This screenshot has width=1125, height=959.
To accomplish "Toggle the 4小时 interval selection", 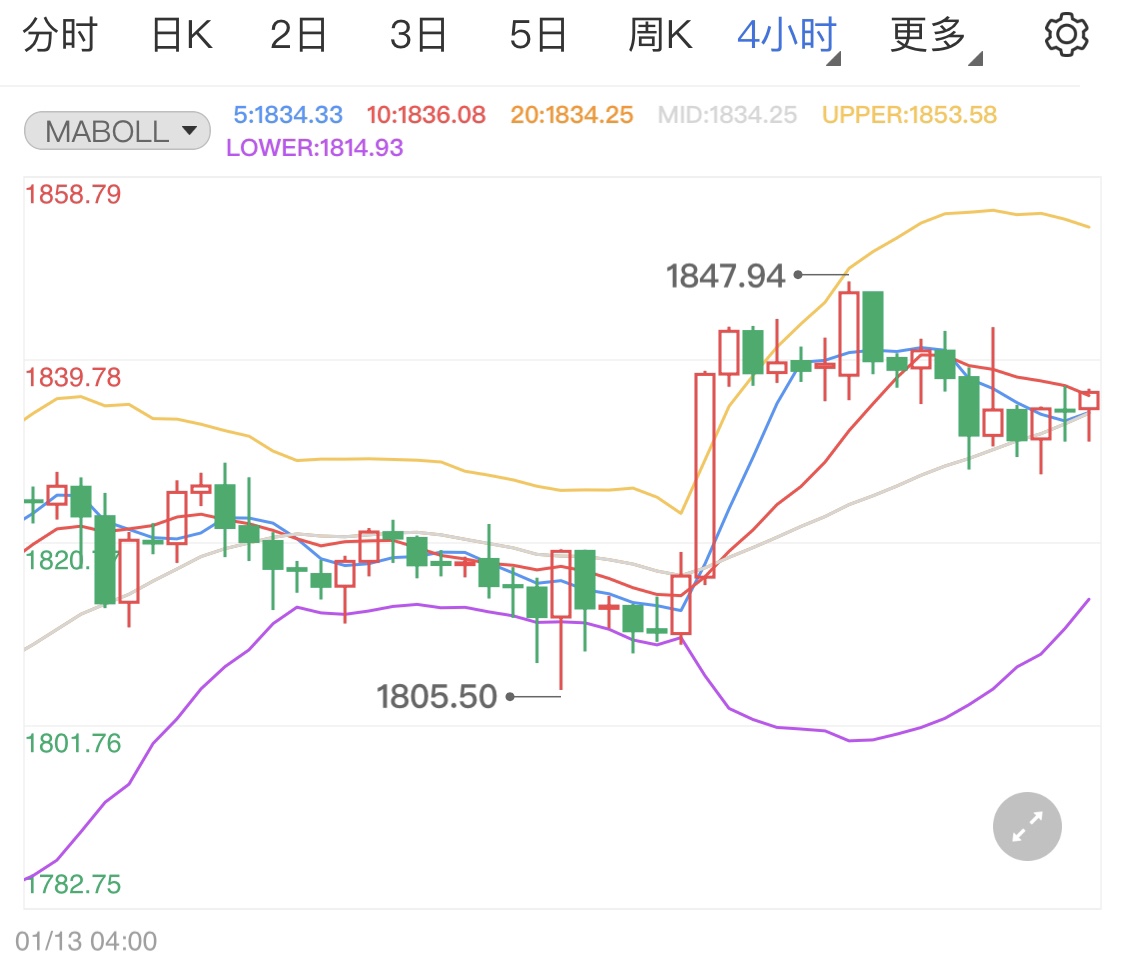I will click(x=786, y=32).
